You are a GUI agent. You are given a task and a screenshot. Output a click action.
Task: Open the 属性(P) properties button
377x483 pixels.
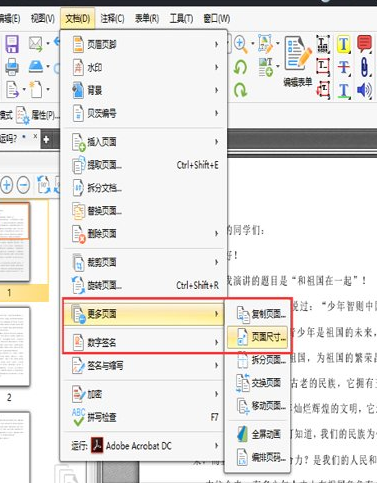click(37, 116)
